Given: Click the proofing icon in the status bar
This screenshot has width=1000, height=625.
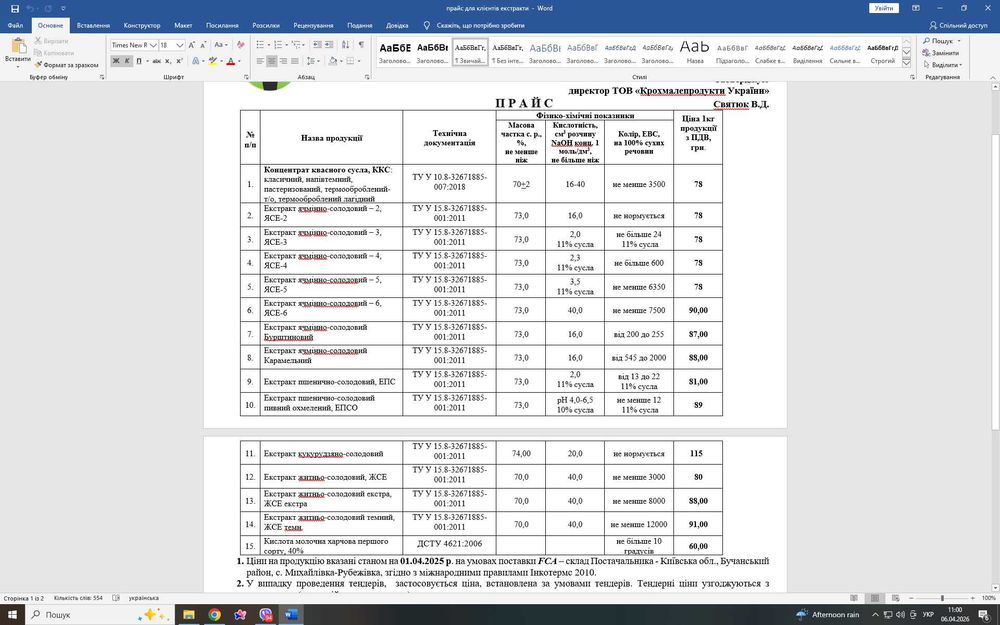Looking at the screenshot, I should tap(116, 598).
